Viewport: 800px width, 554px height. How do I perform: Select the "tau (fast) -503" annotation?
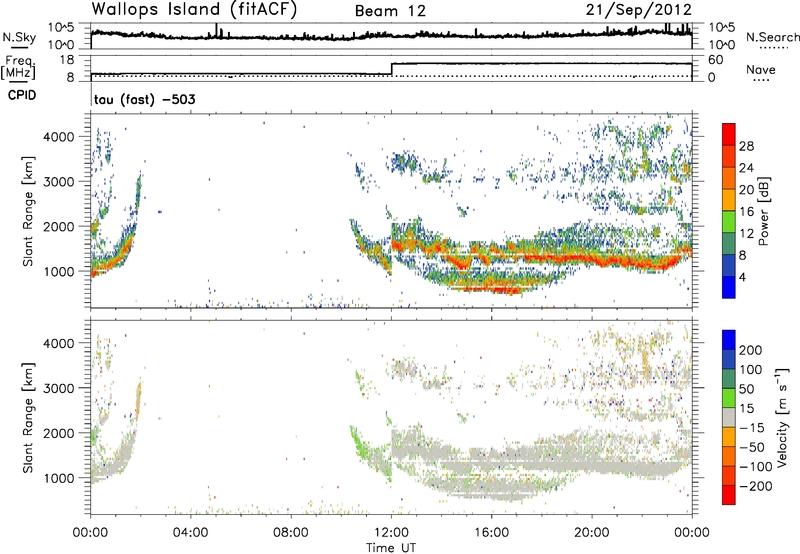pos(145,99)
